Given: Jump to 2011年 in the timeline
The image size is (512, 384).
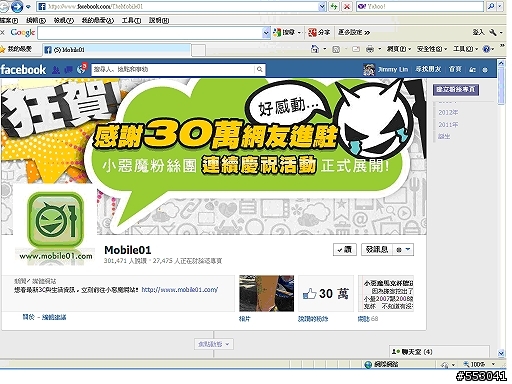Looking at the screenshot, I should (448, 125).
